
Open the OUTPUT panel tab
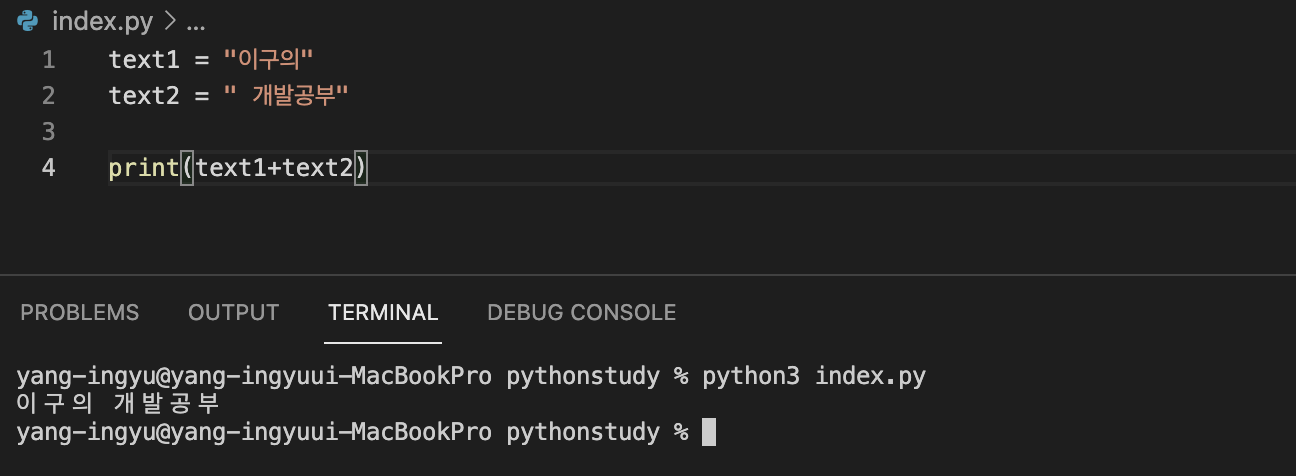[233, 313]
